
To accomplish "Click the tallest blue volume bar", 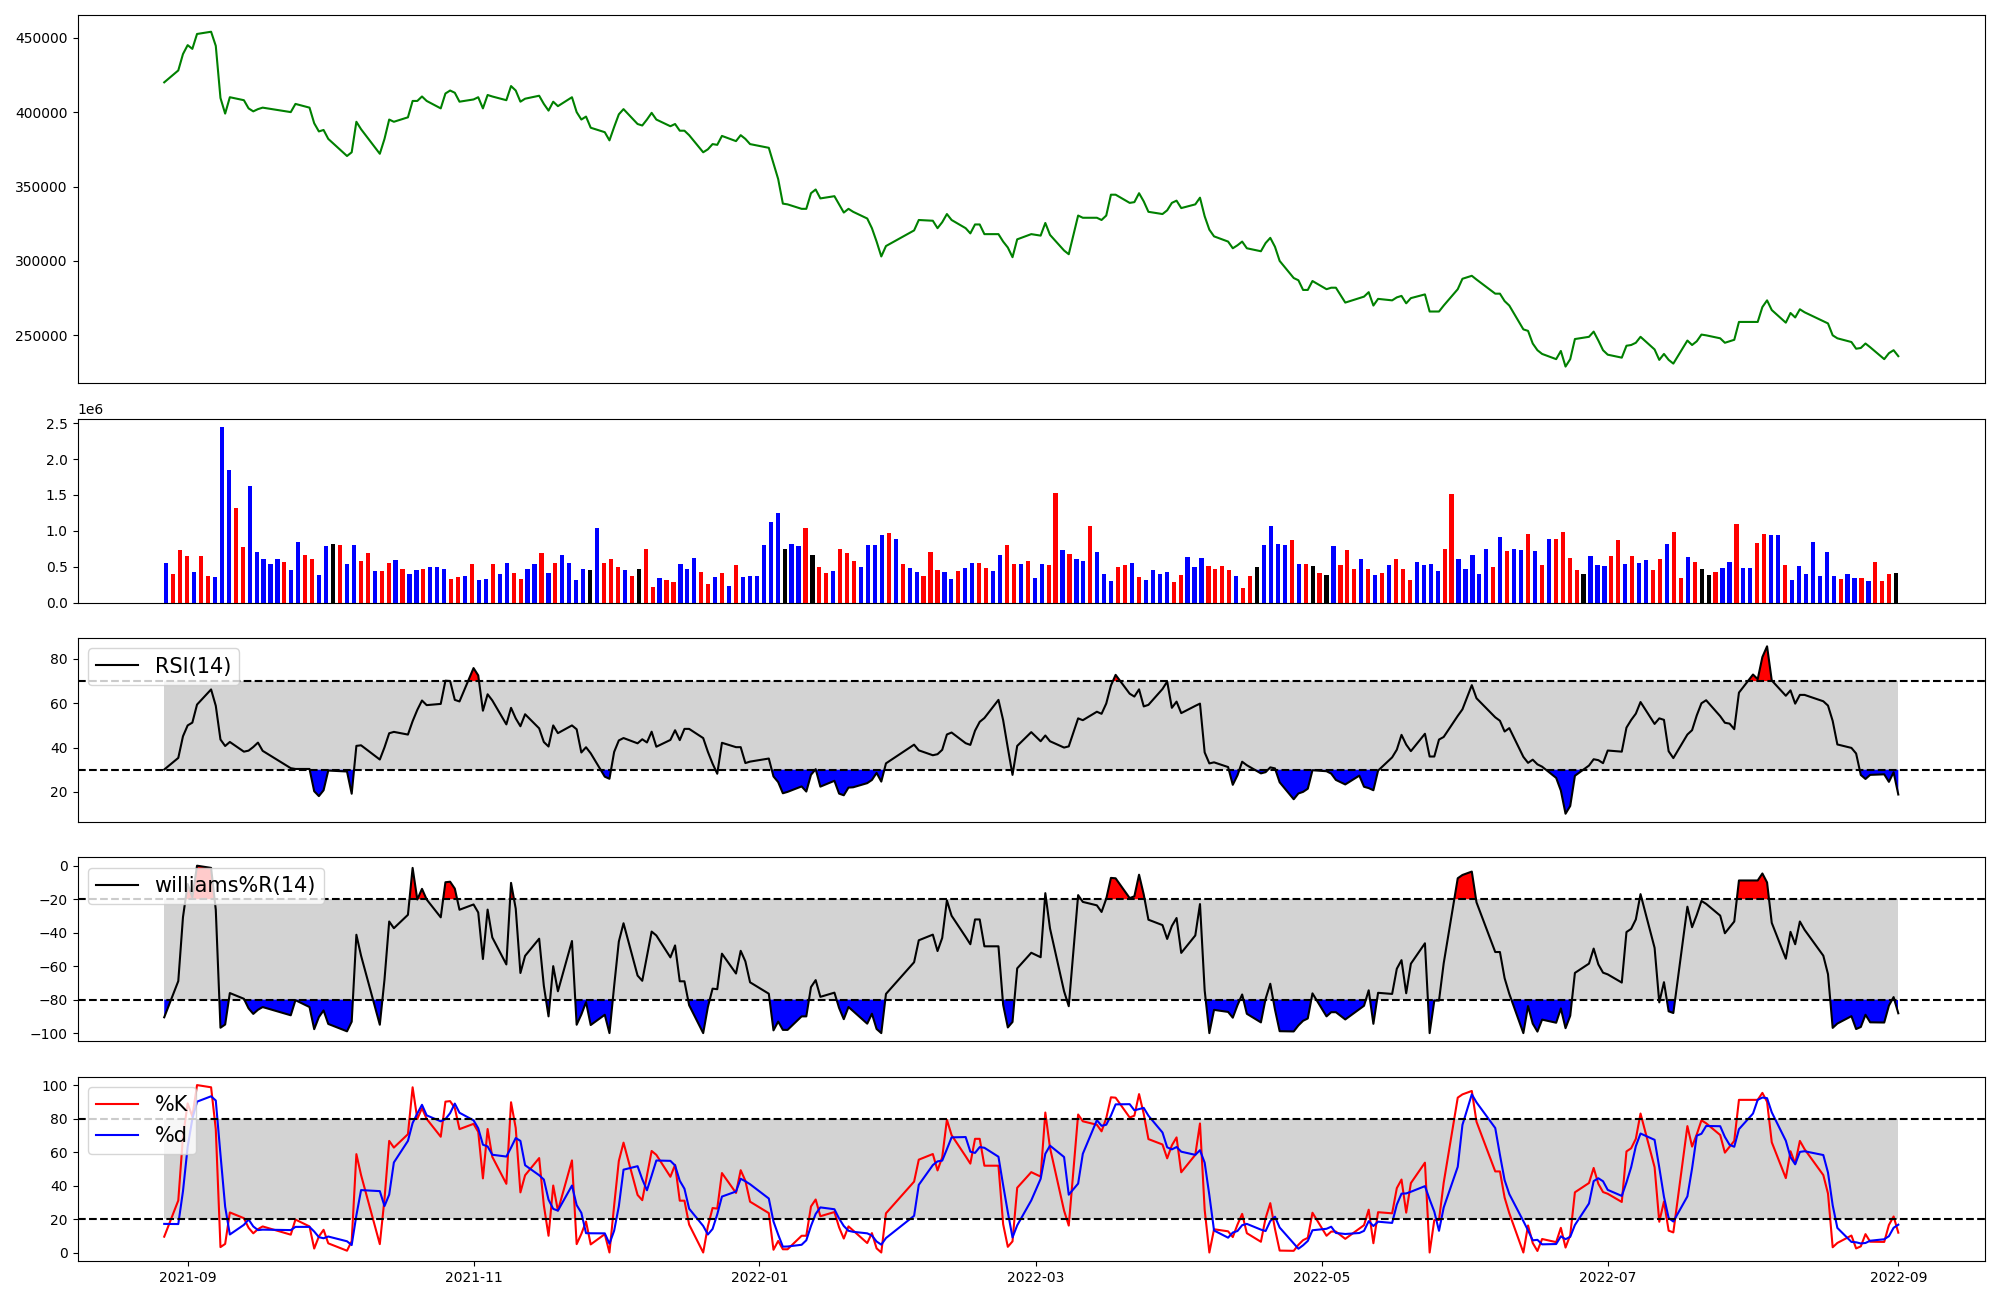I will pyautogui.click(x=222, y=515).
